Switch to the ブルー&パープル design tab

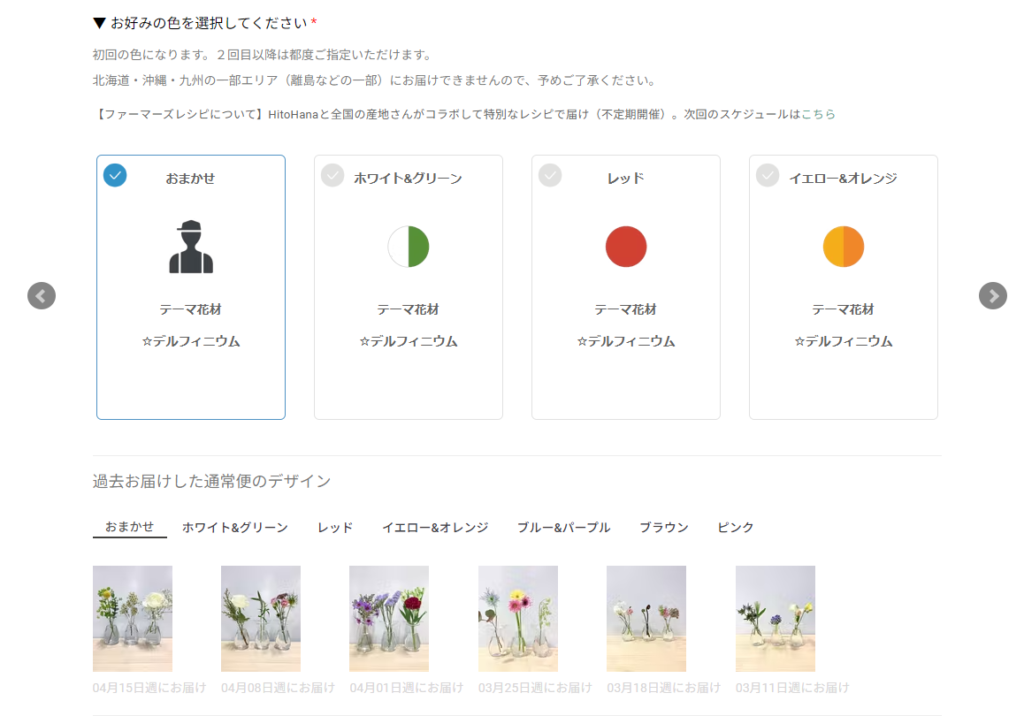point(563,527)
